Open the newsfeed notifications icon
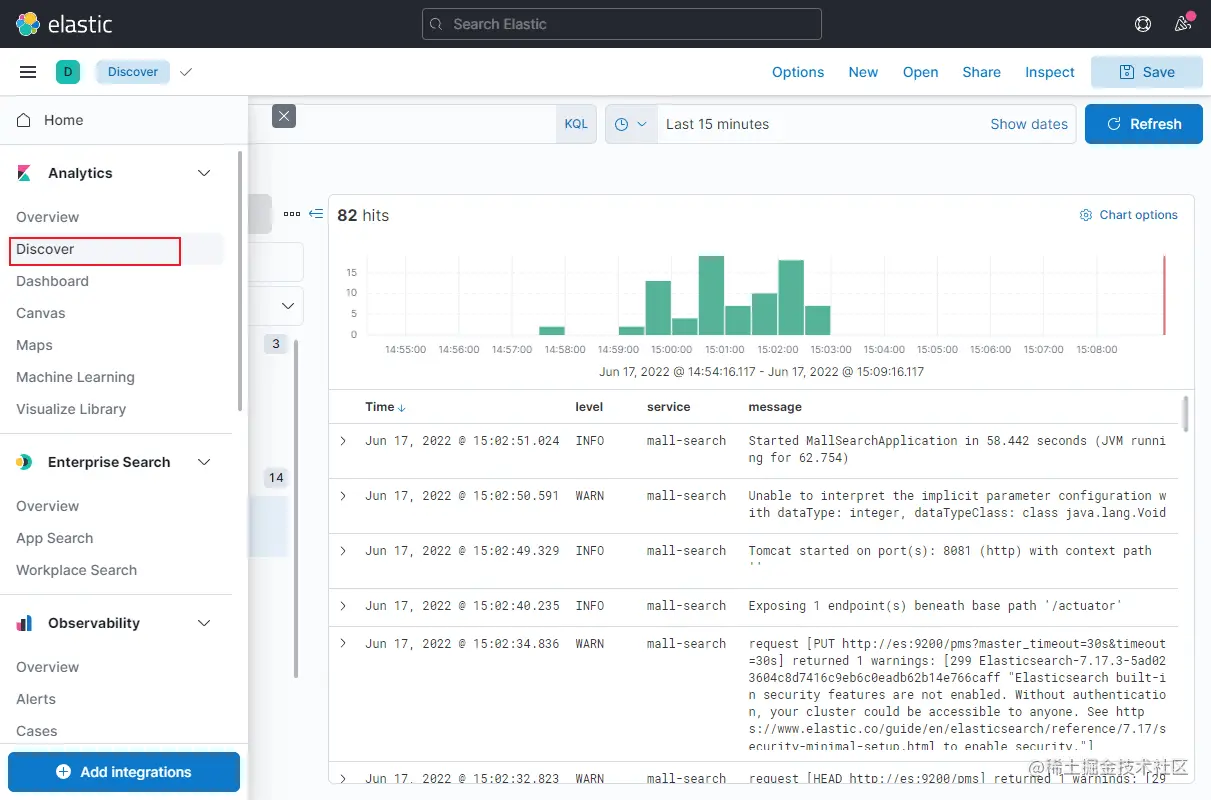The width and height of the screenshot is (1211, 800). [1183, 24]
